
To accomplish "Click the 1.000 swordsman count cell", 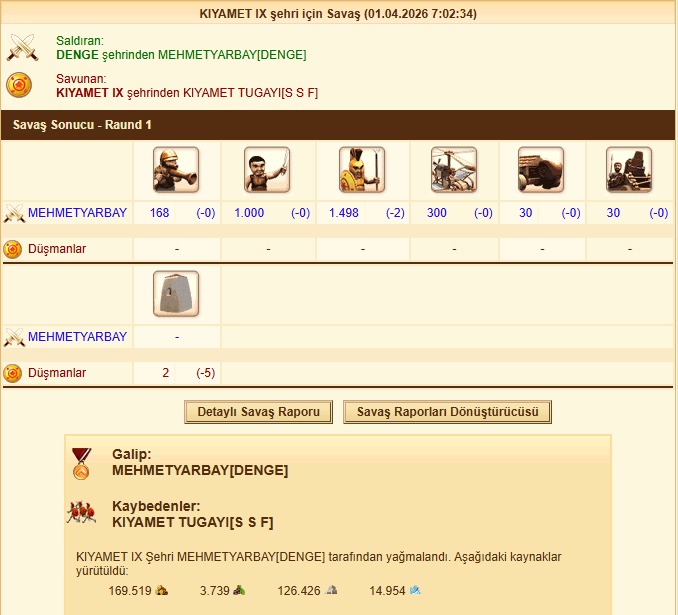I will (249, 213).
